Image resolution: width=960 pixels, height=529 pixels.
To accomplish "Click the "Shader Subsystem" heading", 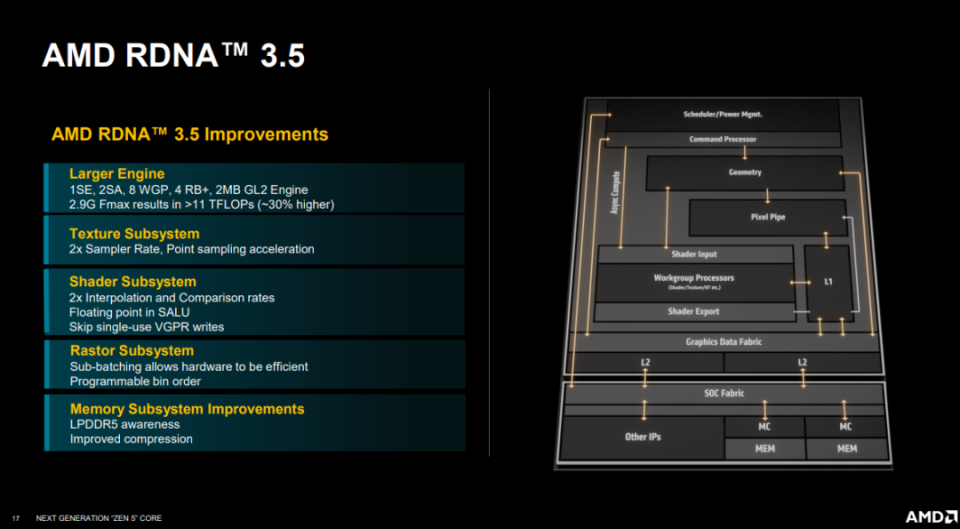I will click(x=133, y=282).
